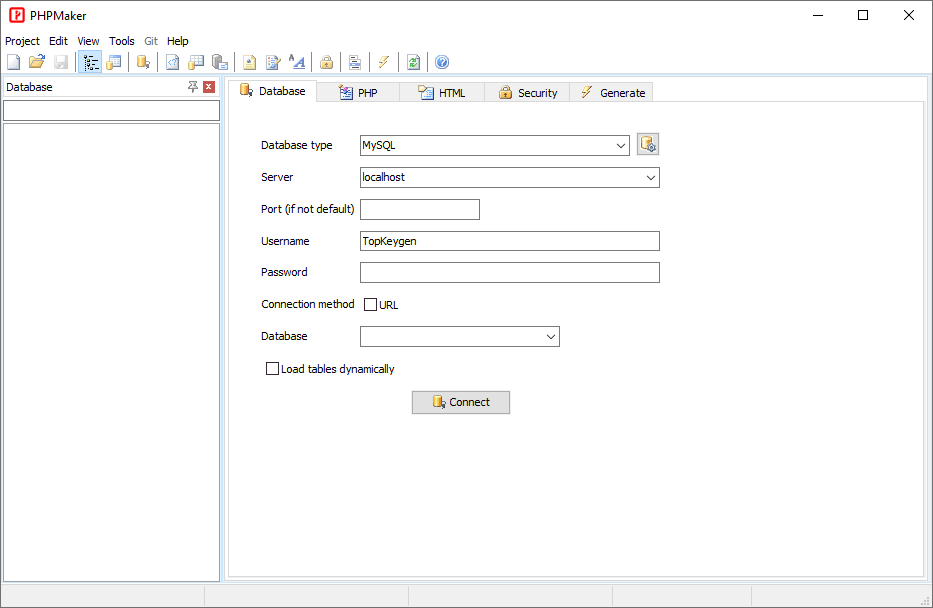This screenshot has height=608, width=933.
Task: Switch to the HTML tab
Action: click(442, 93)
